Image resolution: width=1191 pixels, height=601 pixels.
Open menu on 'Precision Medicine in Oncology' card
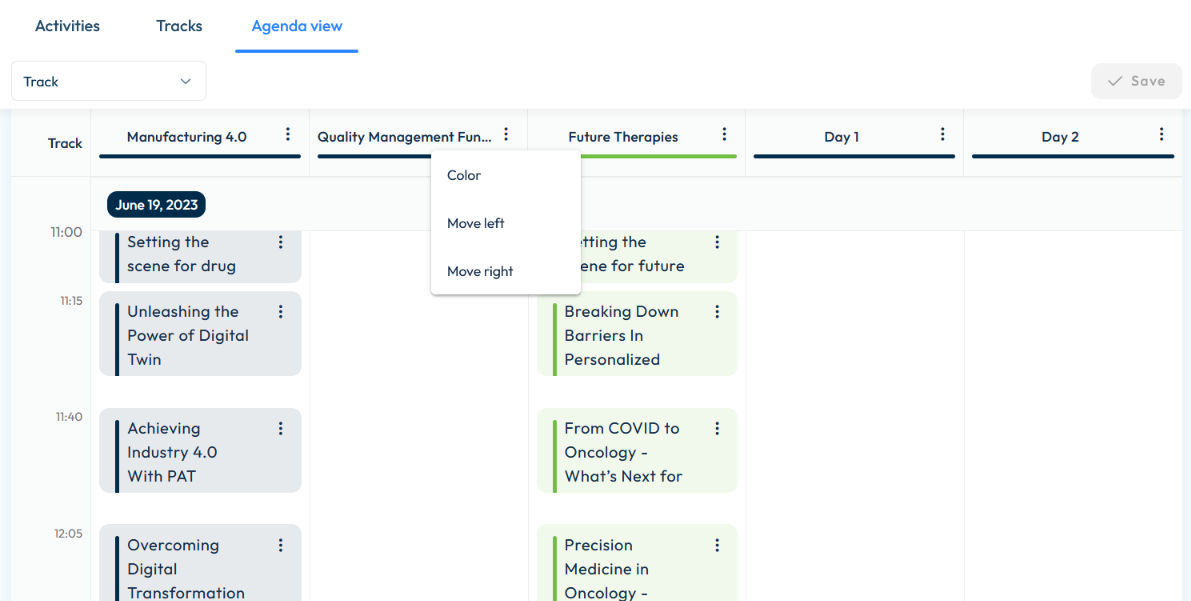click(x=717, y=545)
